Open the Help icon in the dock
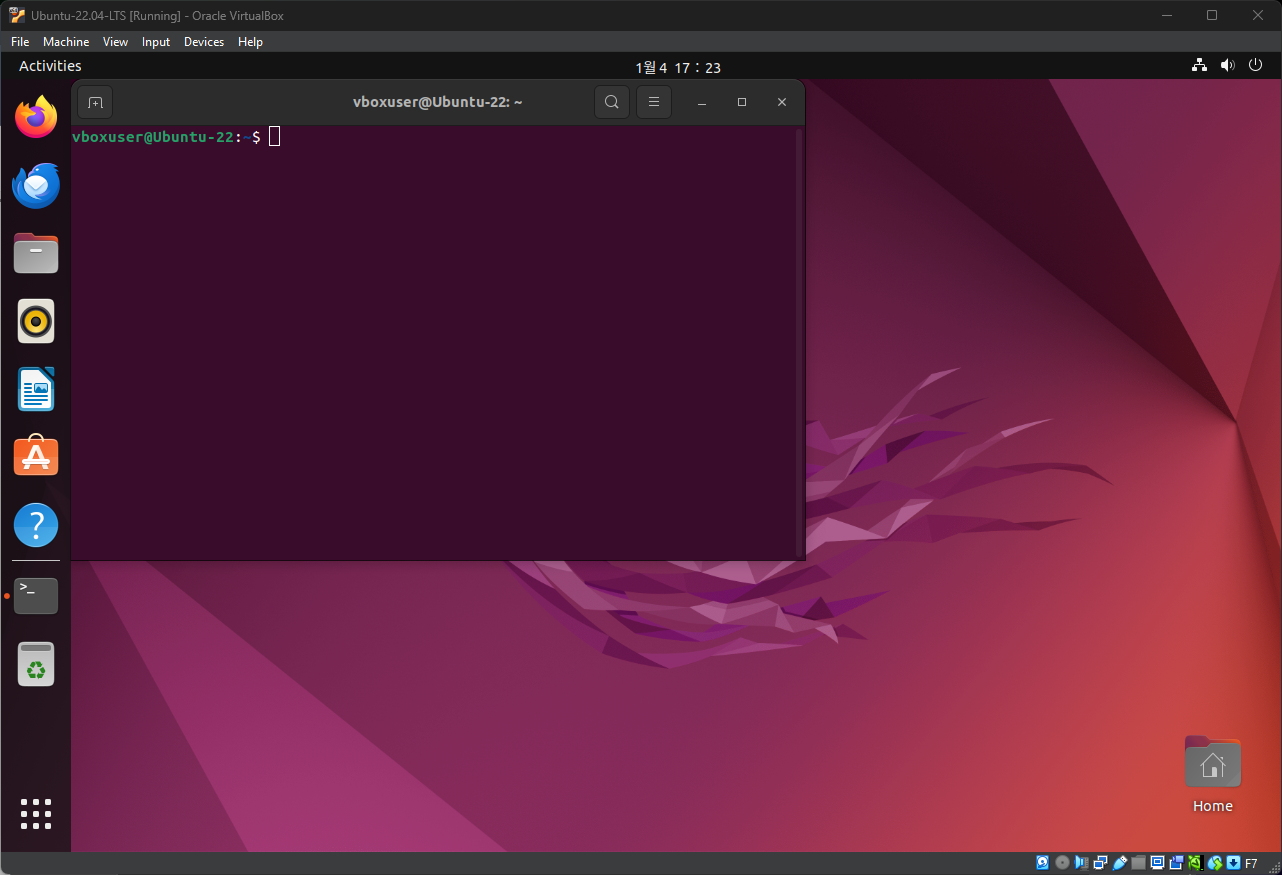The width and height of the screenshot is (1282, 875). (x=36, y=524)
